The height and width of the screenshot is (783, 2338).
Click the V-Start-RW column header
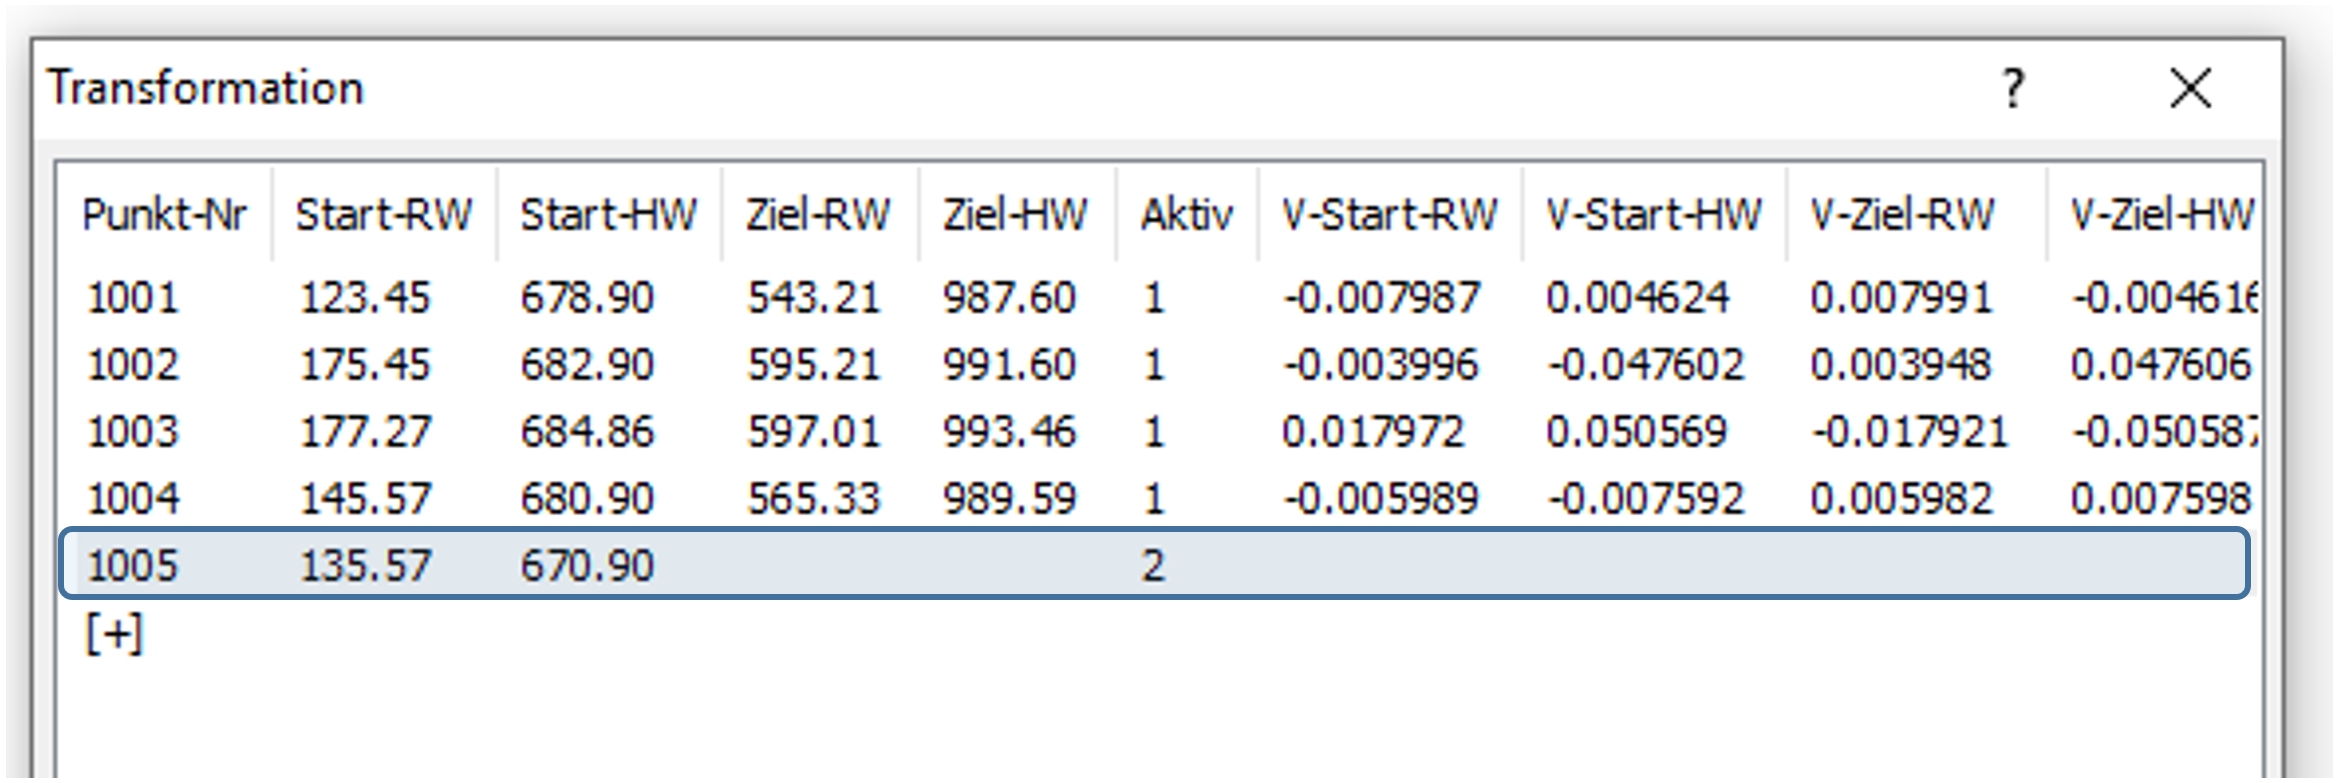(x=1389, y=215)
